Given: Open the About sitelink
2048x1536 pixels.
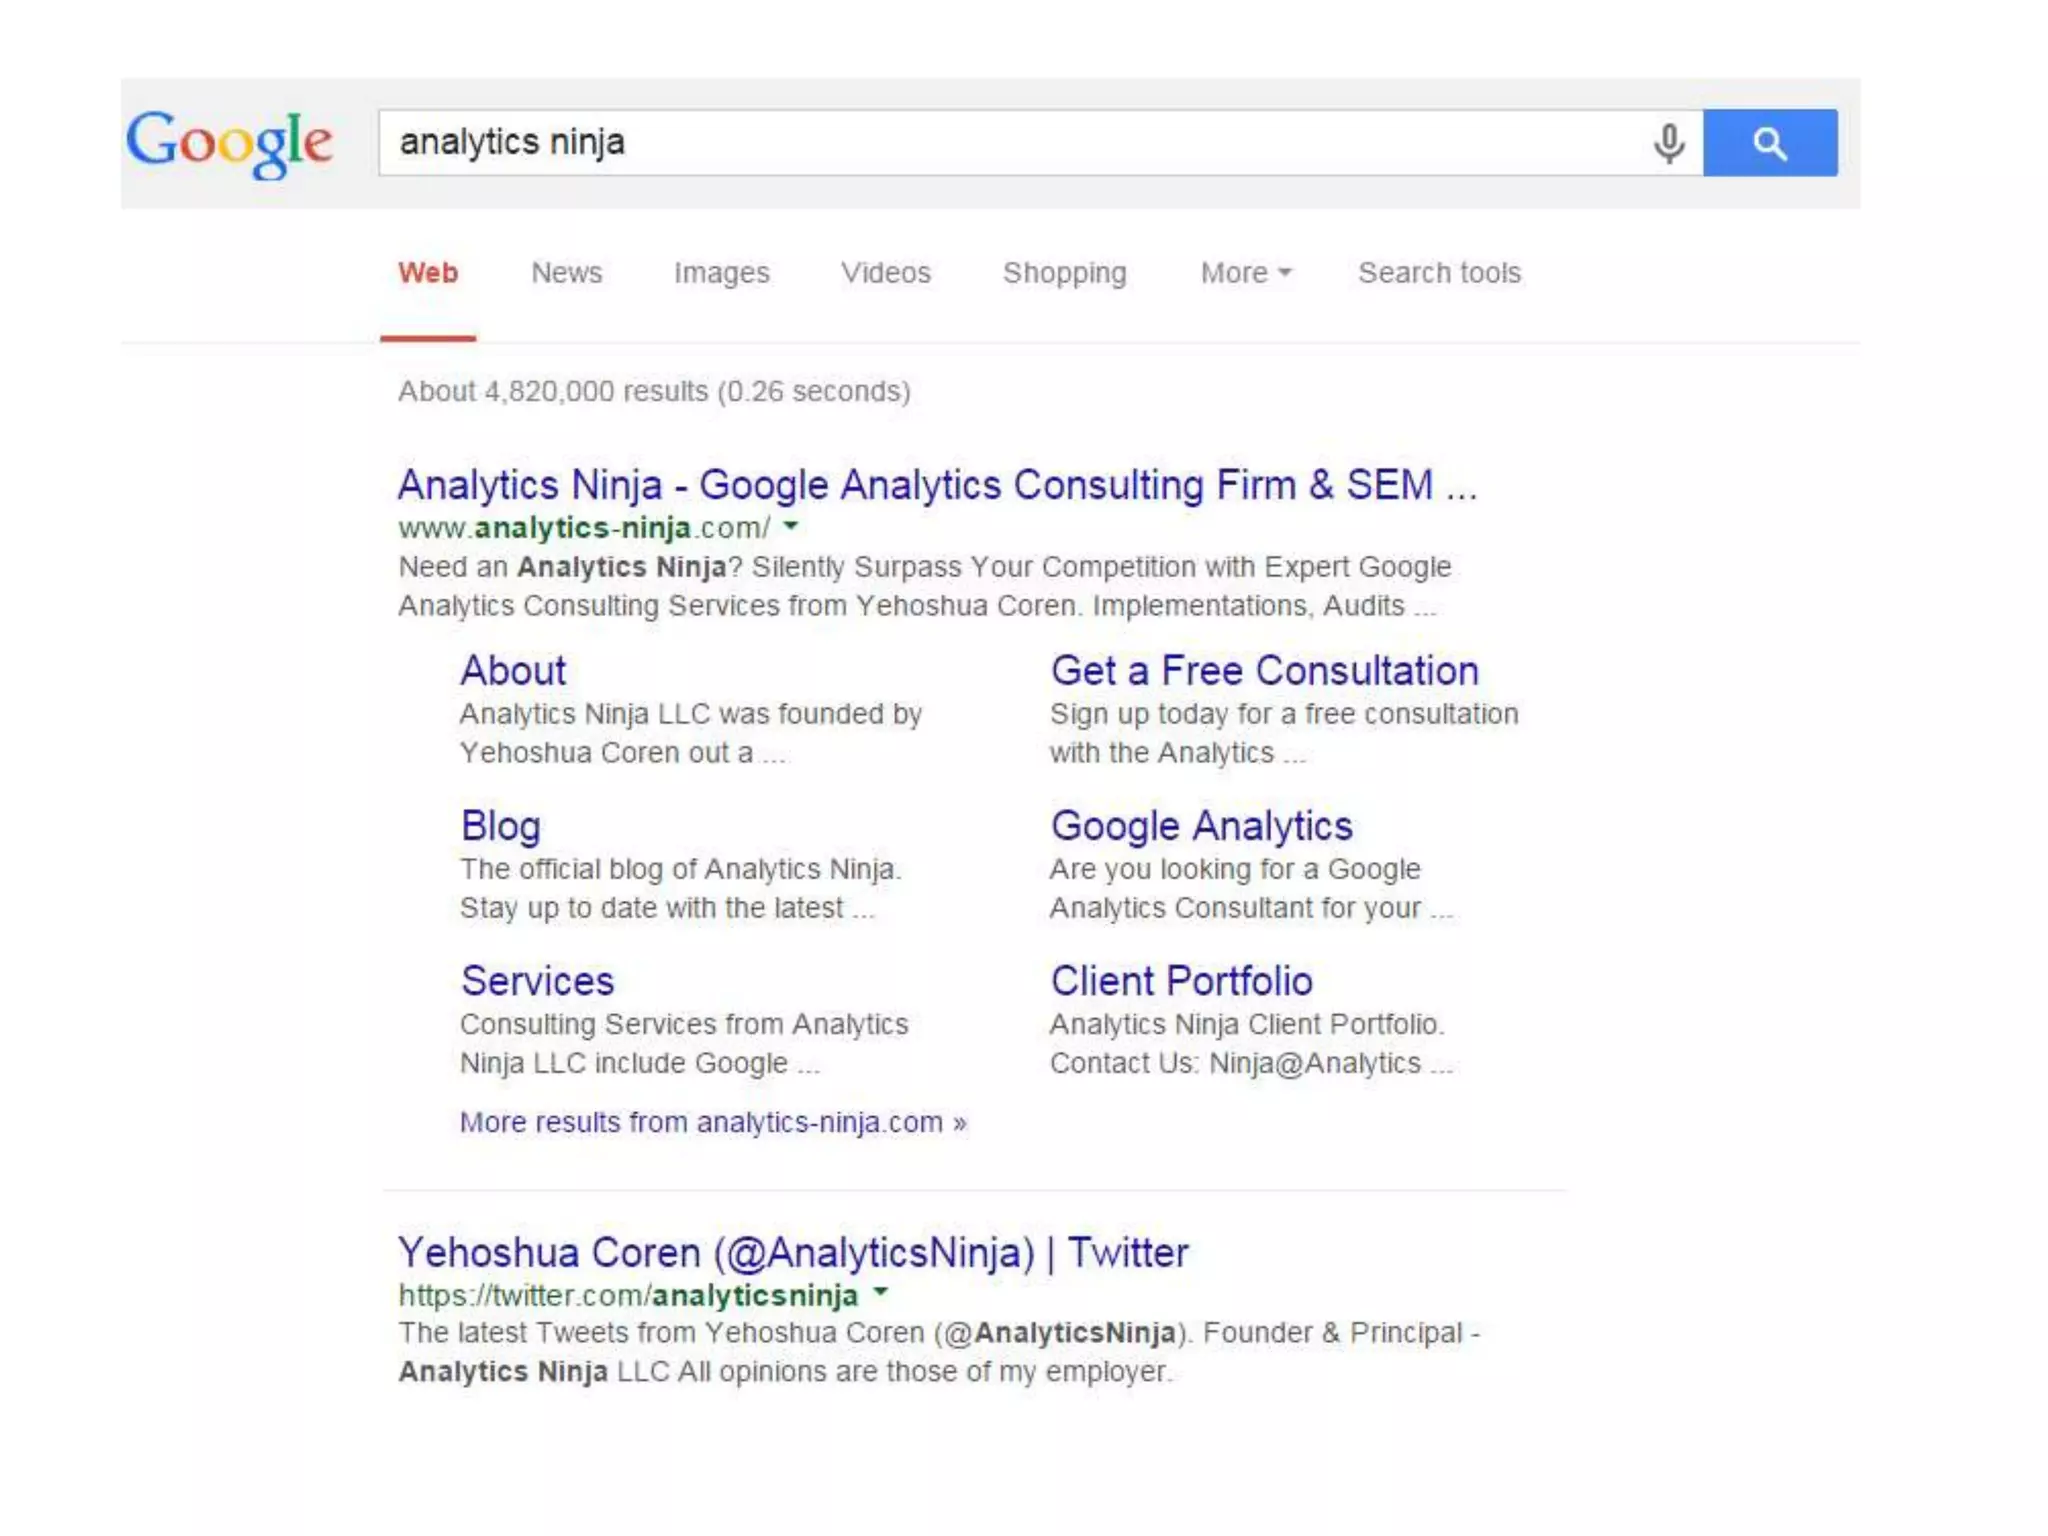Looking at the screenshot, I should coord(513,671).
